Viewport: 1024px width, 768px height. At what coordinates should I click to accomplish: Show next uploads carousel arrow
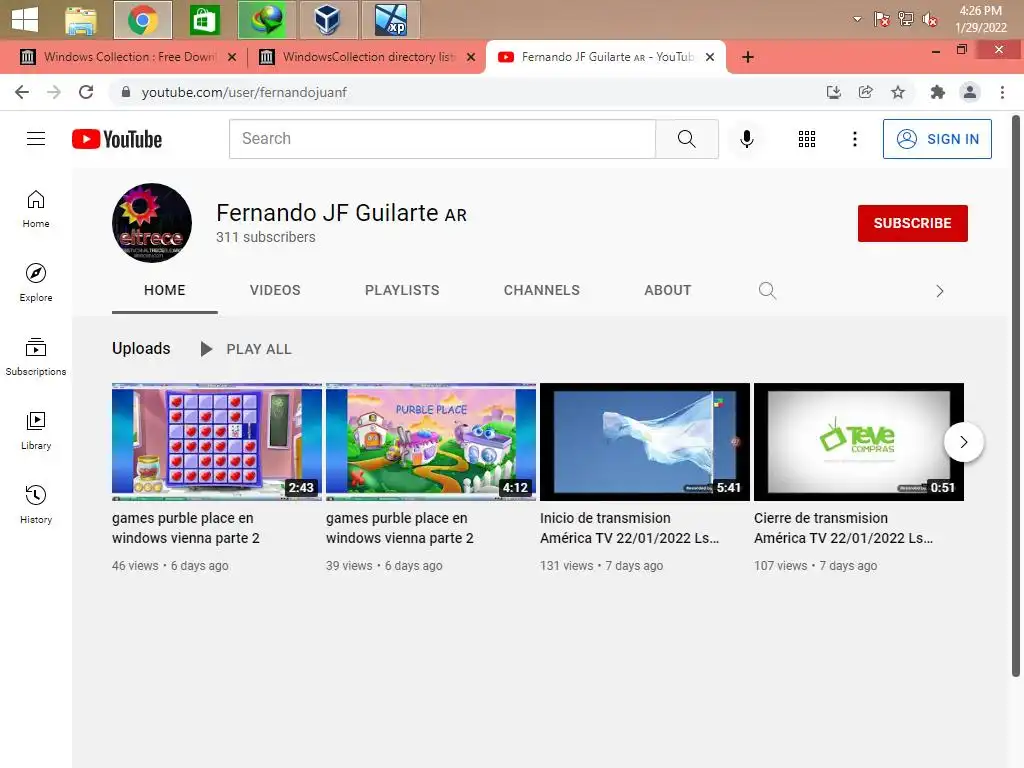(x=963, y=442)
